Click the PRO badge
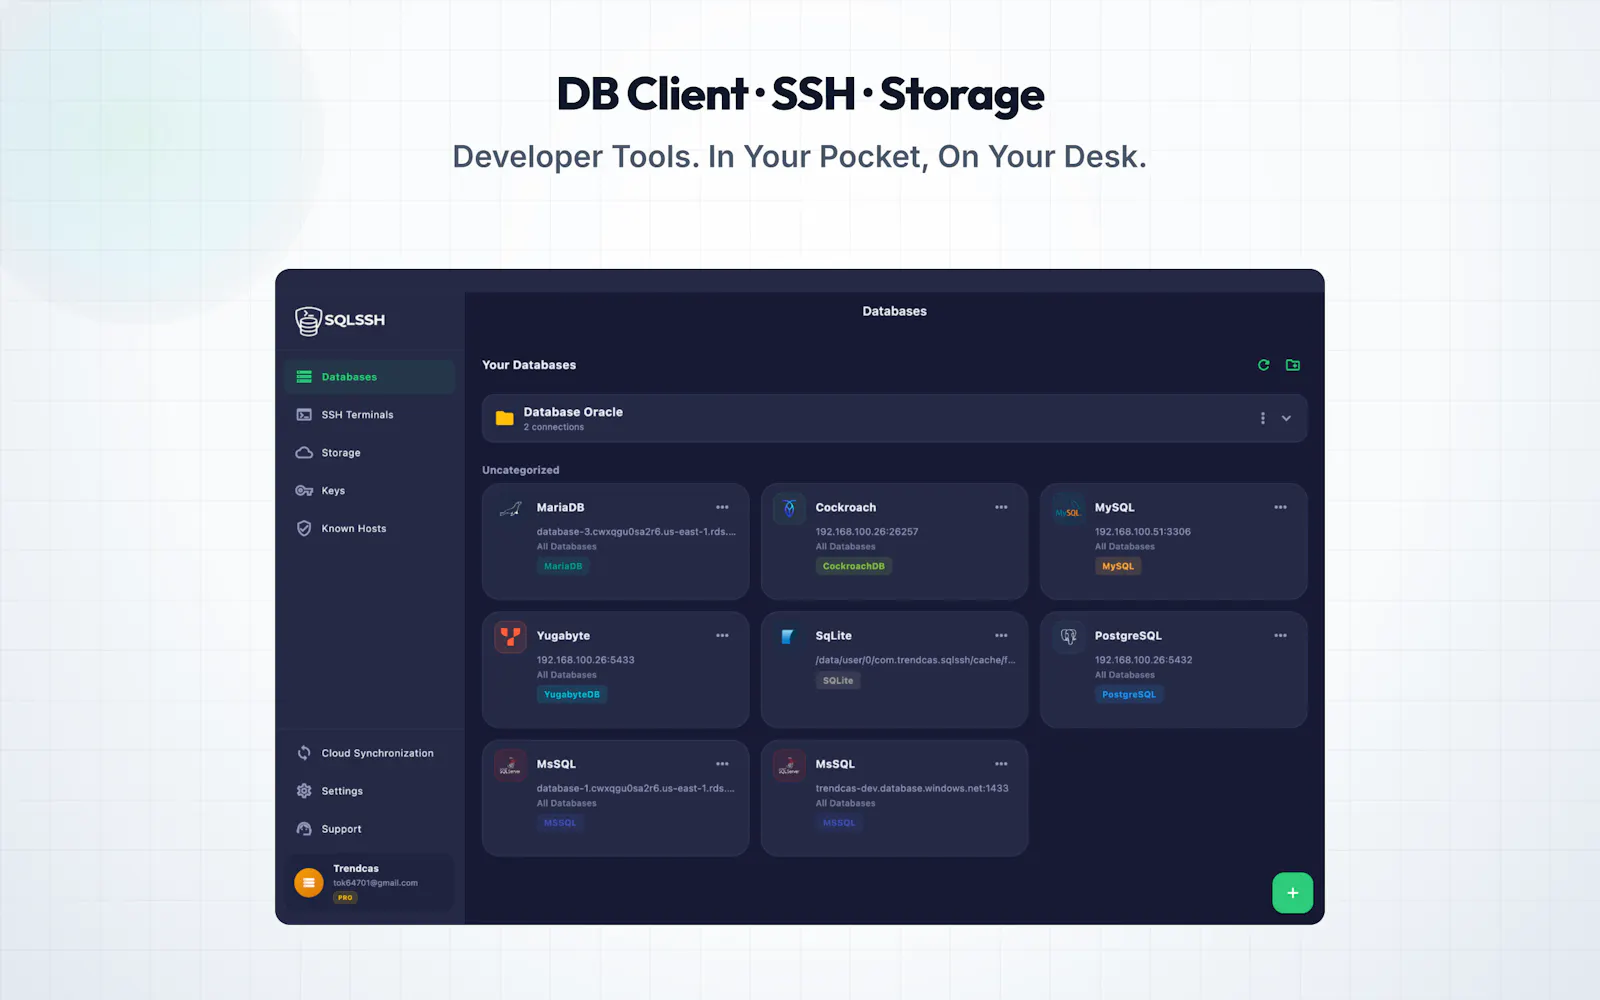1600x1000 pixels. [345, 898]
